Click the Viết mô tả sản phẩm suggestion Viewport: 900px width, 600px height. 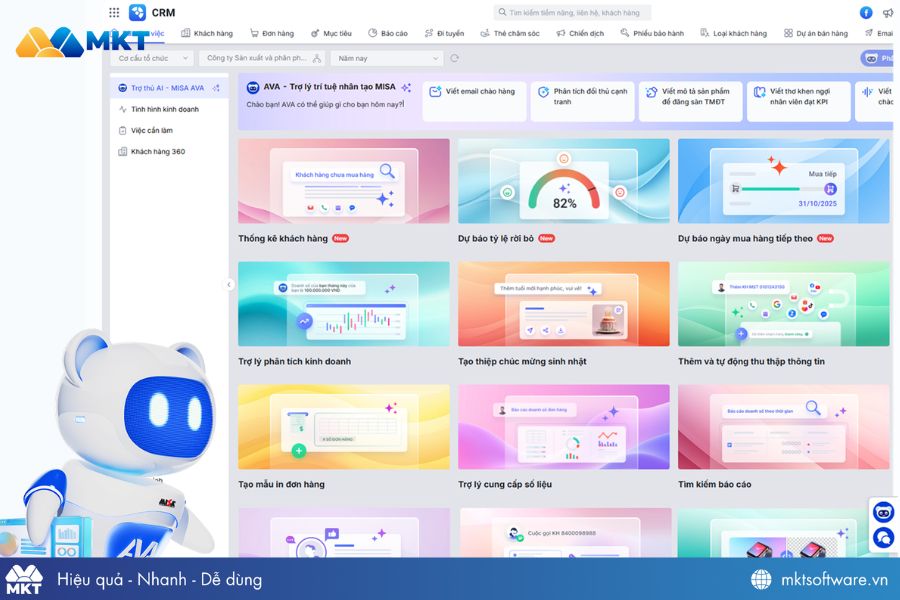(x=690, y=101)
